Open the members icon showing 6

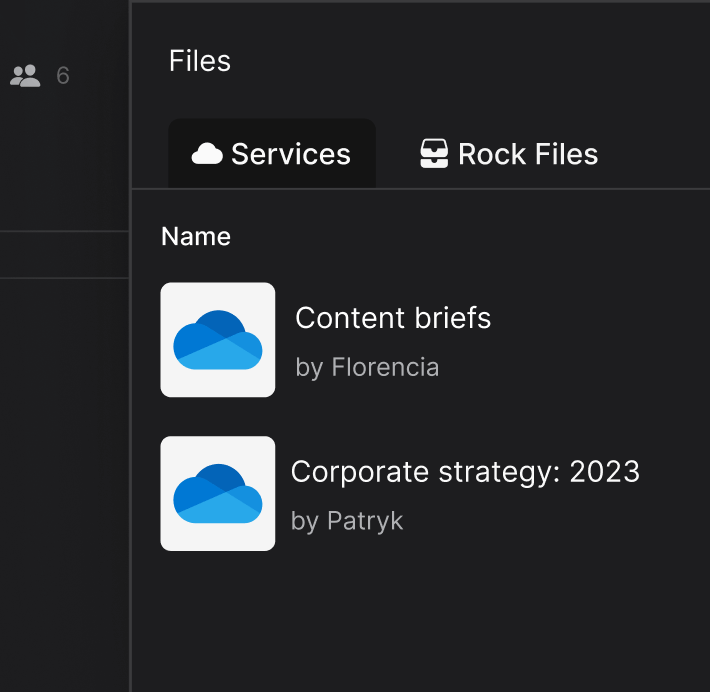tap(25, 76)
